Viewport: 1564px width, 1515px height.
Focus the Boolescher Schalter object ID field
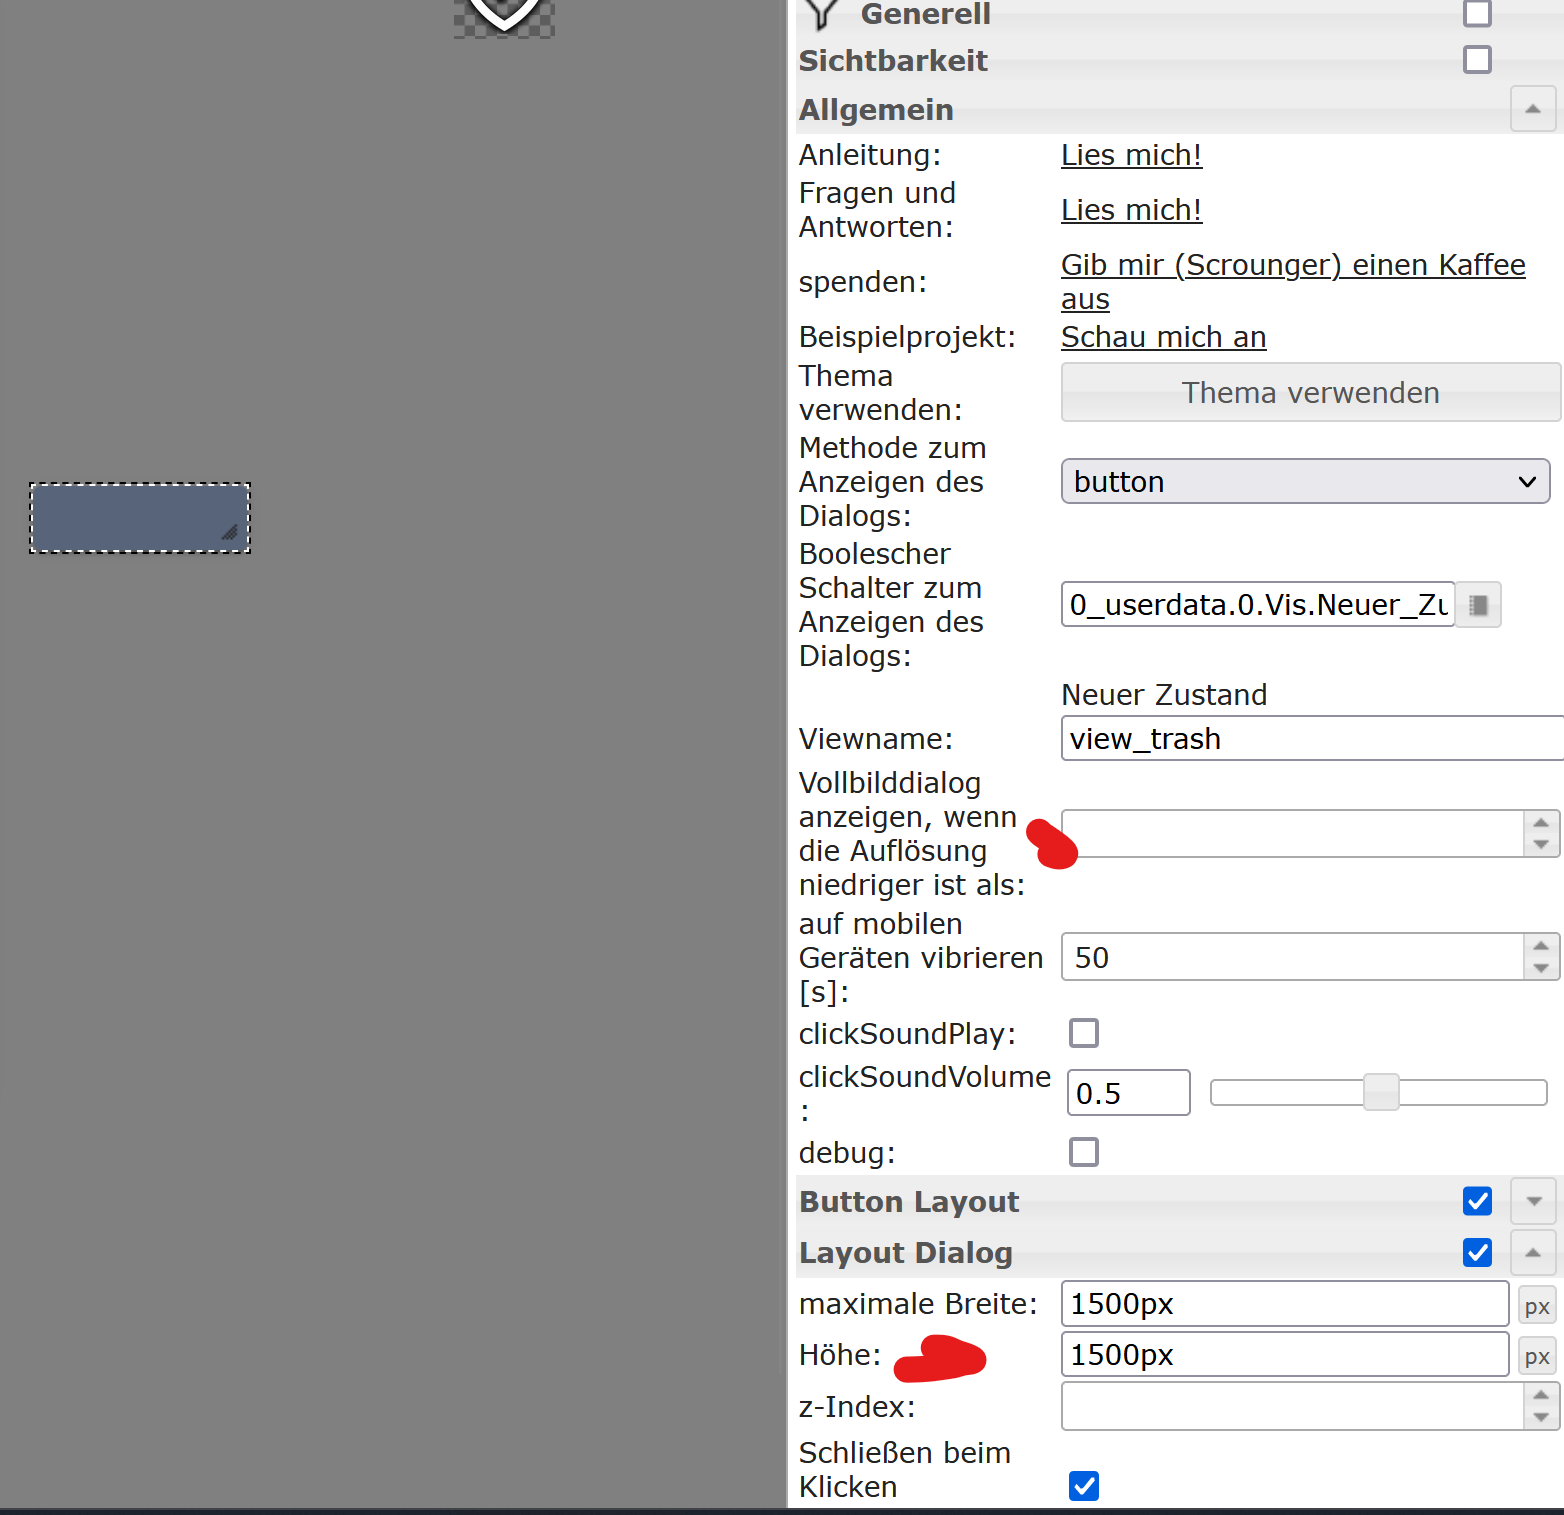[x=1258, y=605]
